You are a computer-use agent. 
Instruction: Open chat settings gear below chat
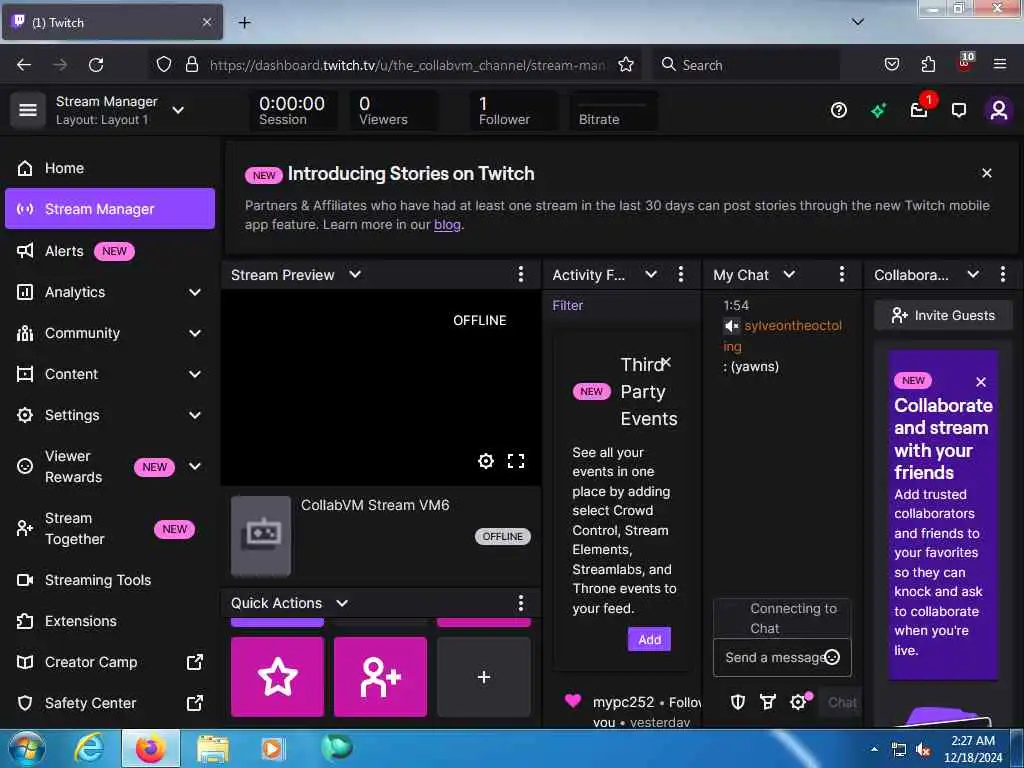[799, 702]
